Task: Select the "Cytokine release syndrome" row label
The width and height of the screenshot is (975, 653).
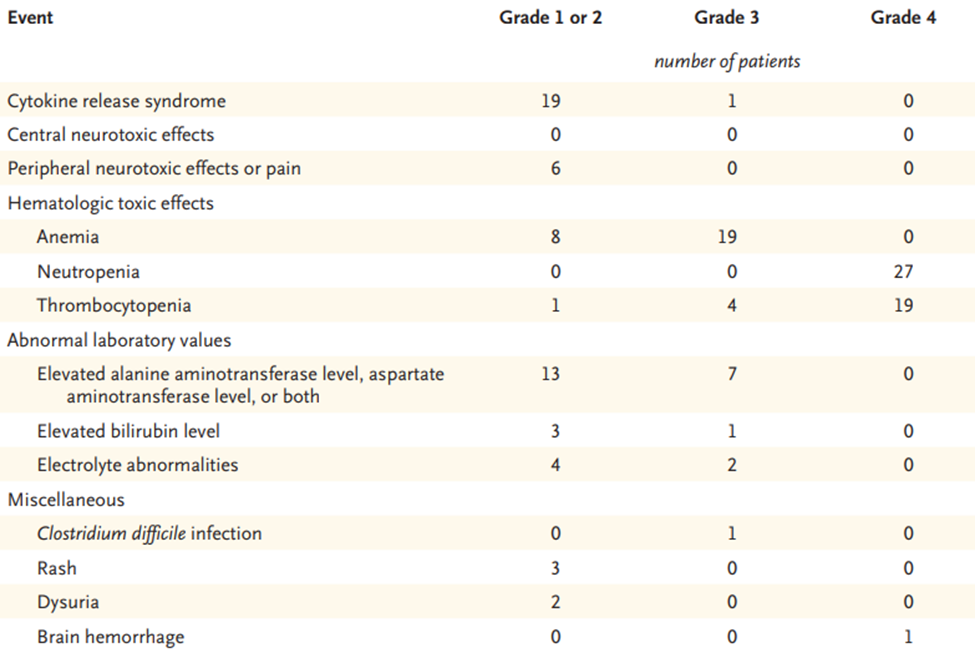Action: tap(116, 101)
